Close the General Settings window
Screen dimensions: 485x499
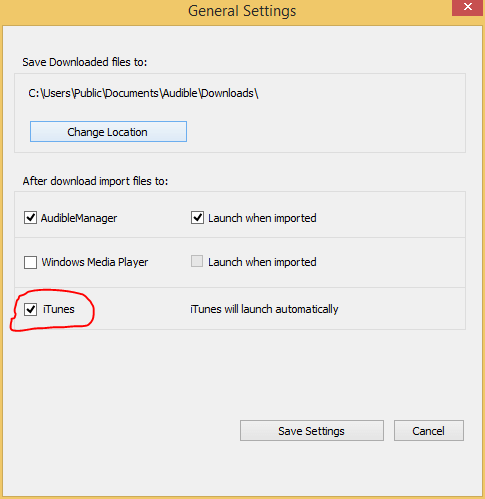tap(468, 7)
